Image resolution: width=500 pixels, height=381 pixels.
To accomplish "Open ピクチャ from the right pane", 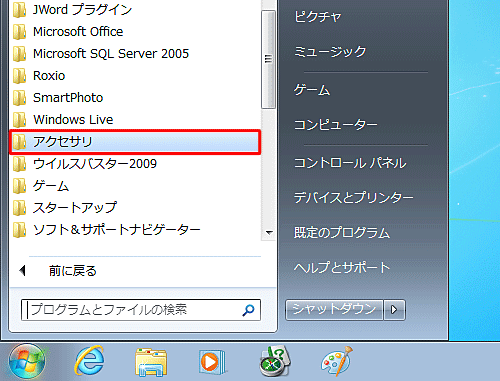I will (318, 17).
